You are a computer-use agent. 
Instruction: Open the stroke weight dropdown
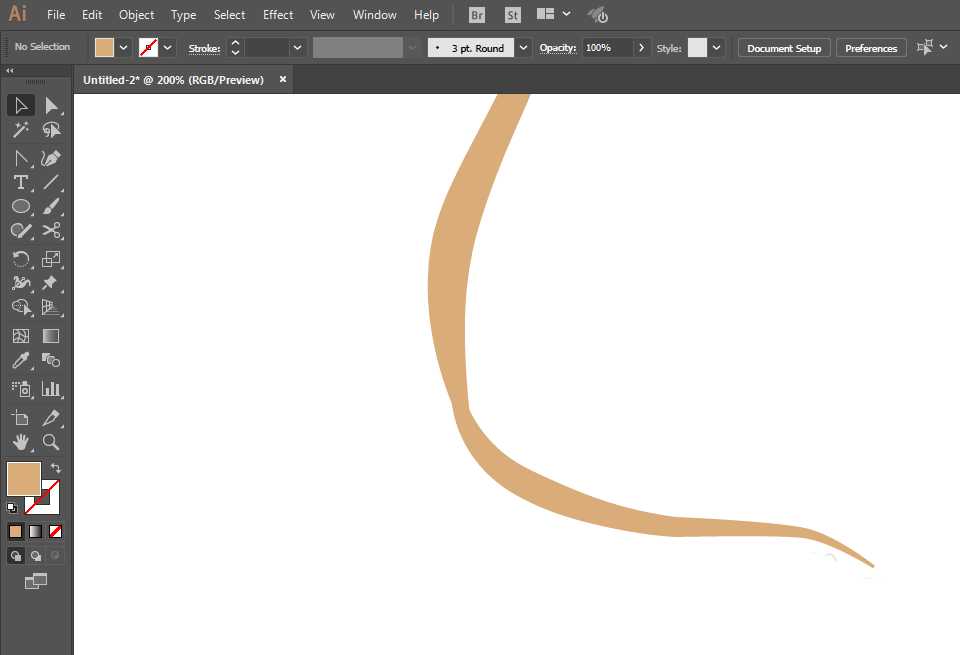coord(297,48)
